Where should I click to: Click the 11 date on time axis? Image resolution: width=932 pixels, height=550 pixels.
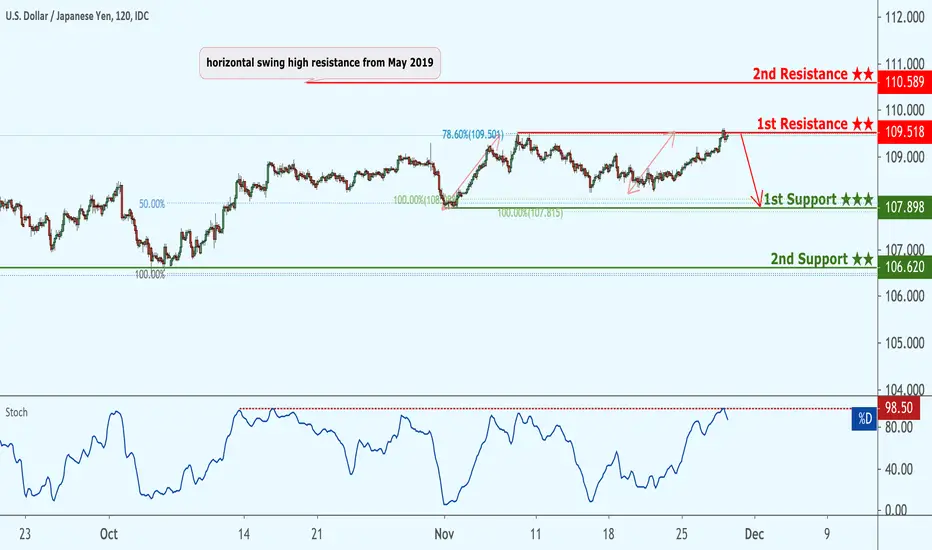[536, 534]
